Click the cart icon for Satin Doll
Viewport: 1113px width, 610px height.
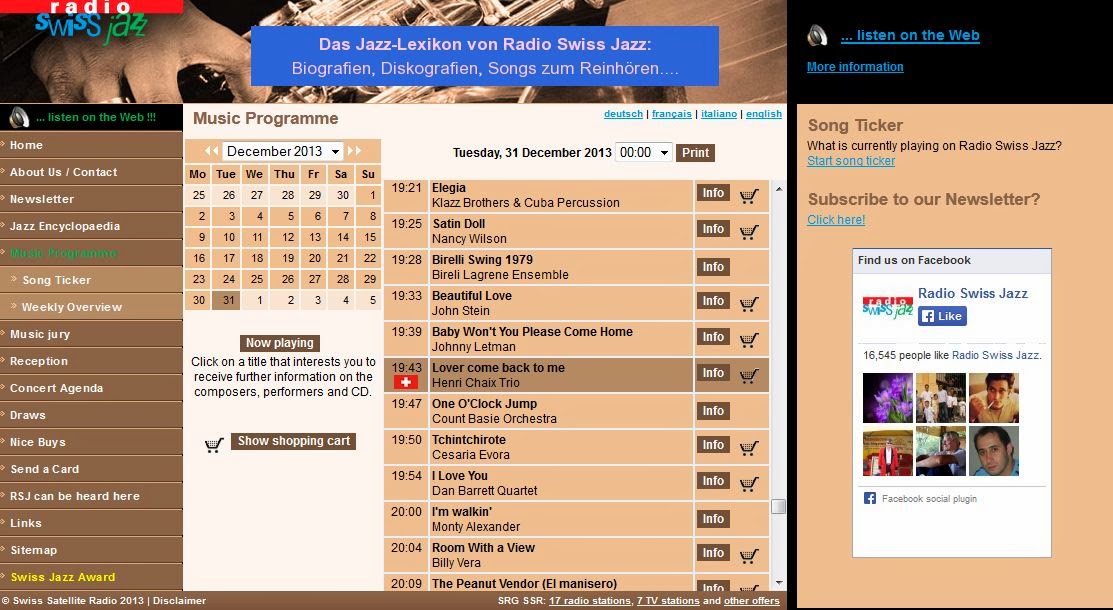tap(749, 232)
